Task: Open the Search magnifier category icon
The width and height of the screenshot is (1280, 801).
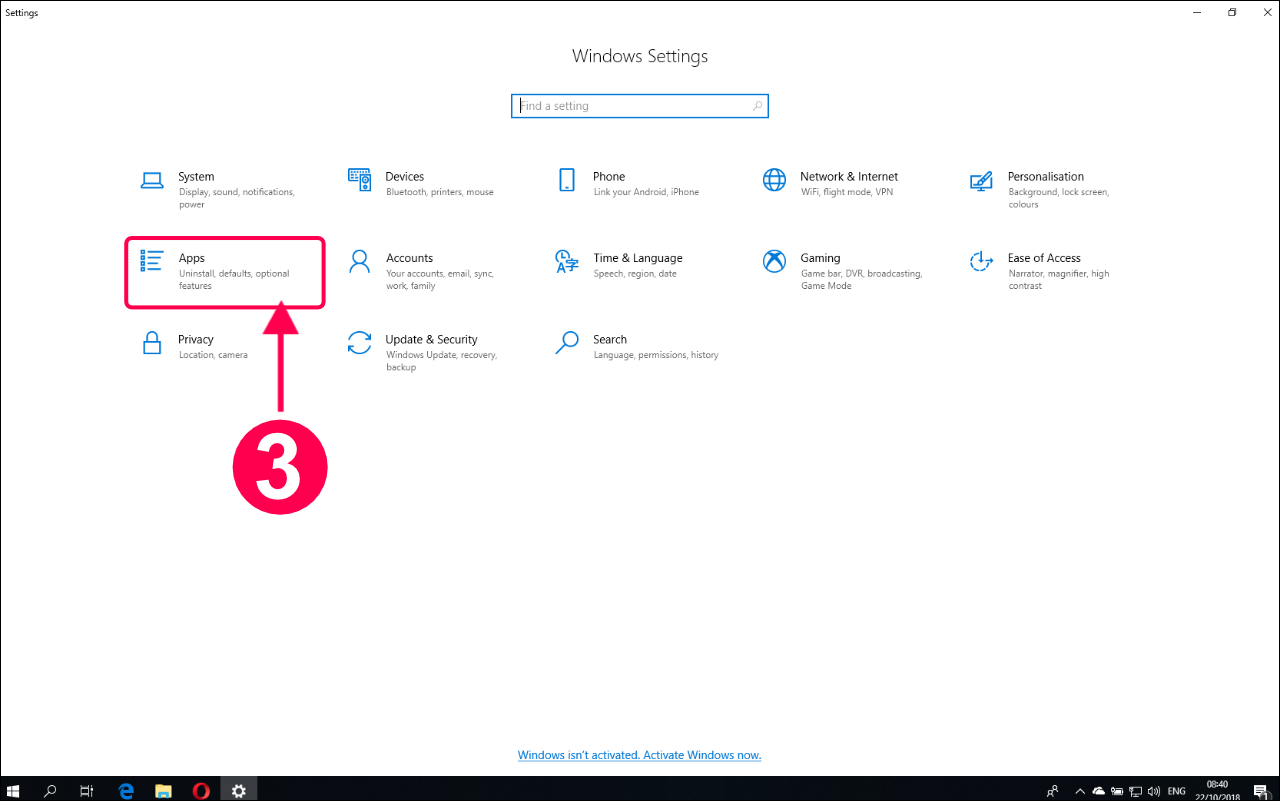Action: [x=567, y=343]
